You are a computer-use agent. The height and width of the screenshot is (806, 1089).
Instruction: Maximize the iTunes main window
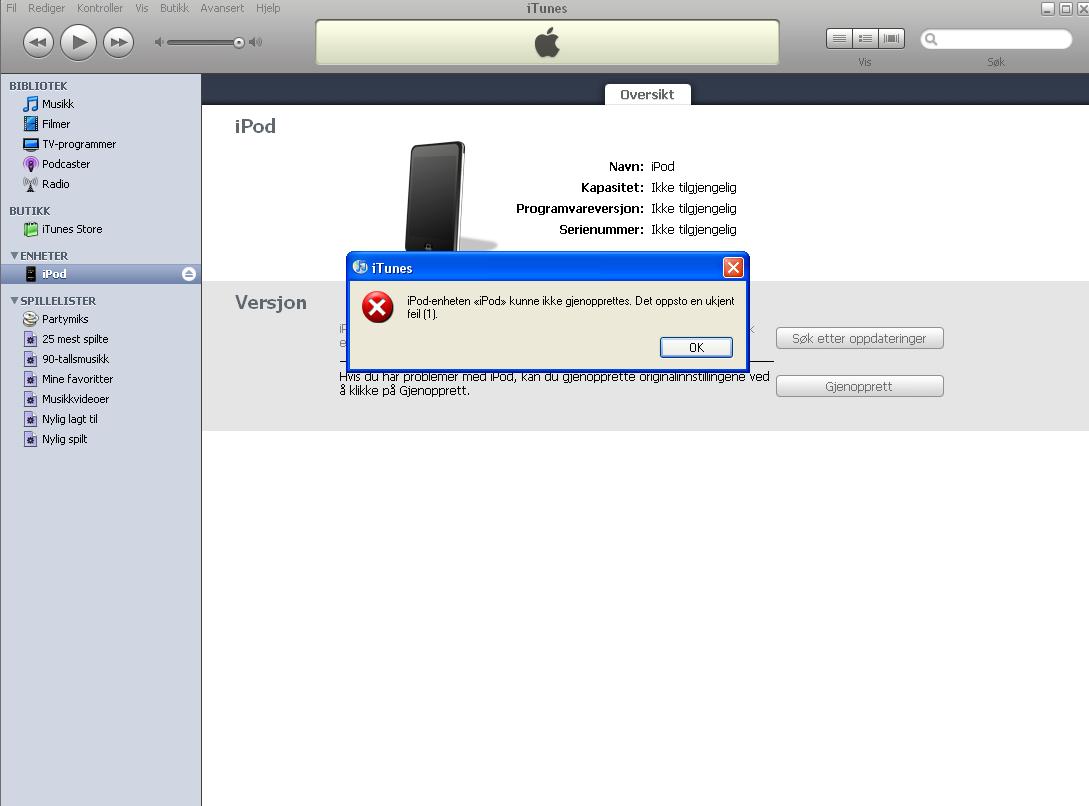tap(1065, 9)
